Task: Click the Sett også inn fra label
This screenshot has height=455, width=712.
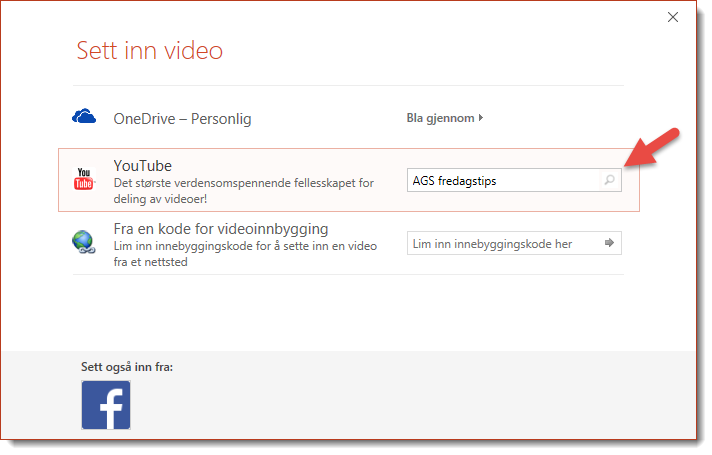Action: [127, 367]
